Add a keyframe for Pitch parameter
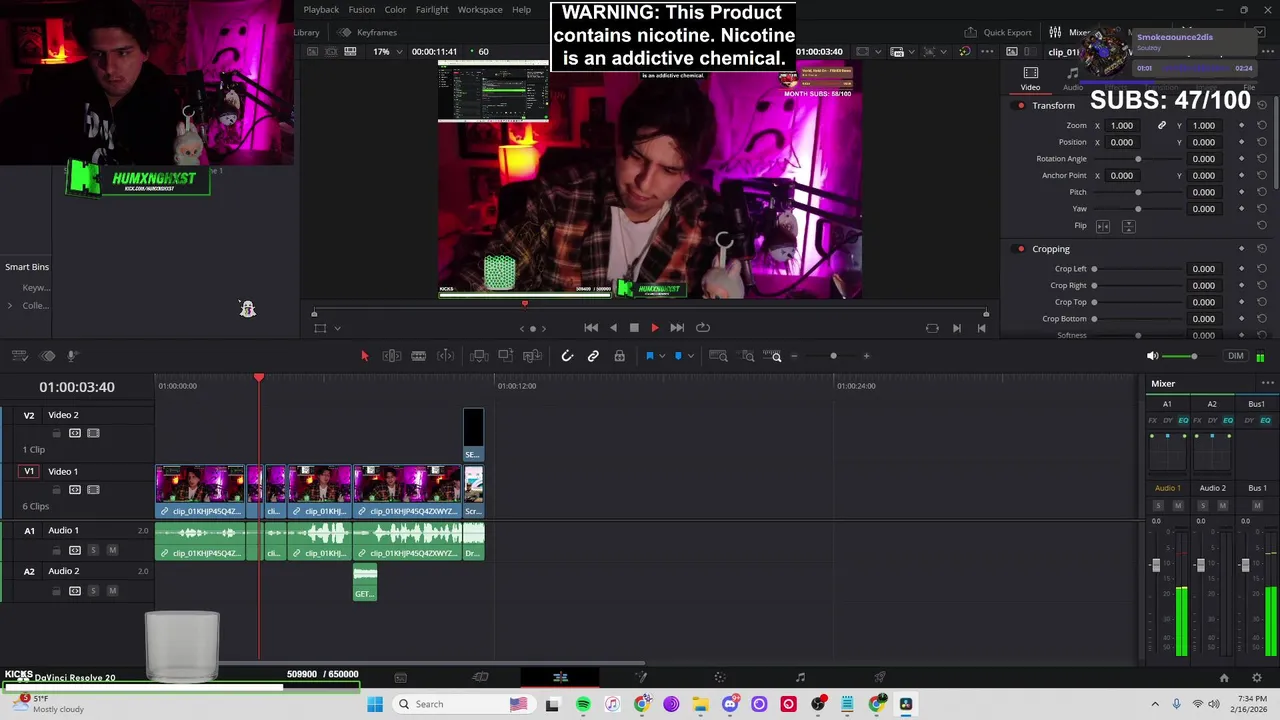 (x=1242, y=192)
